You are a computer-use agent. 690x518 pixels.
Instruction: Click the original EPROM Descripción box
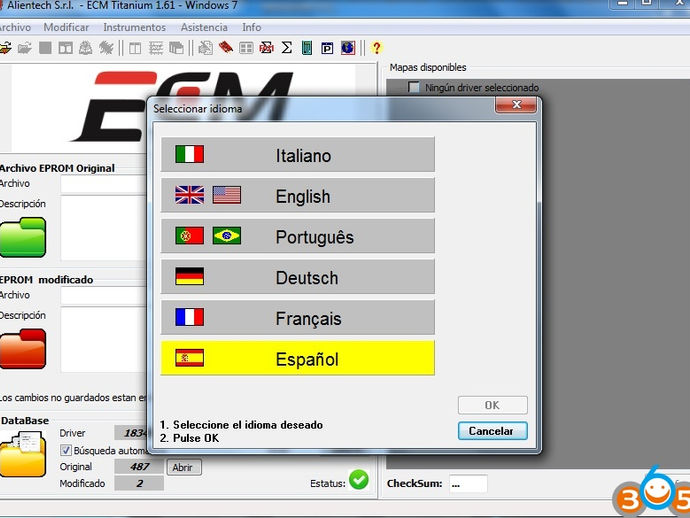(103, 228)
